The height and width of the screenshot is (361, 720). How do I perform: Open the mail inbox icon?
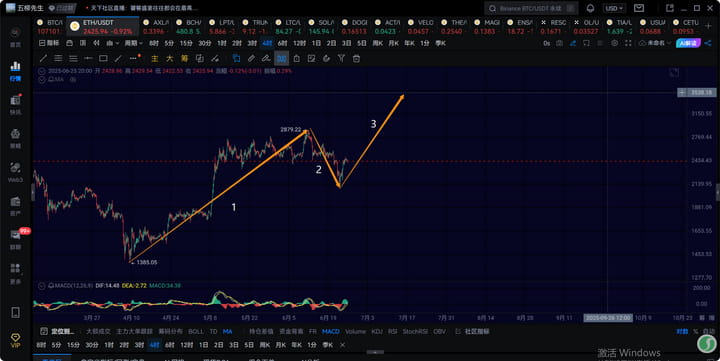click(x=639, y=8)
